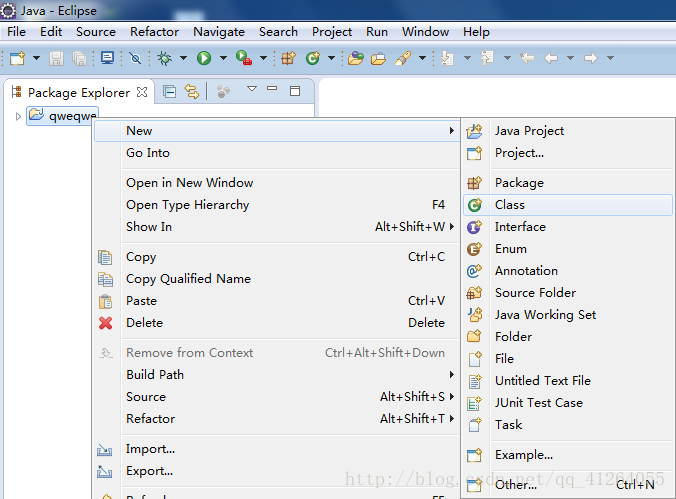Choose Package from the New submenu
The image size is (676, 499).
click(568, 183)
